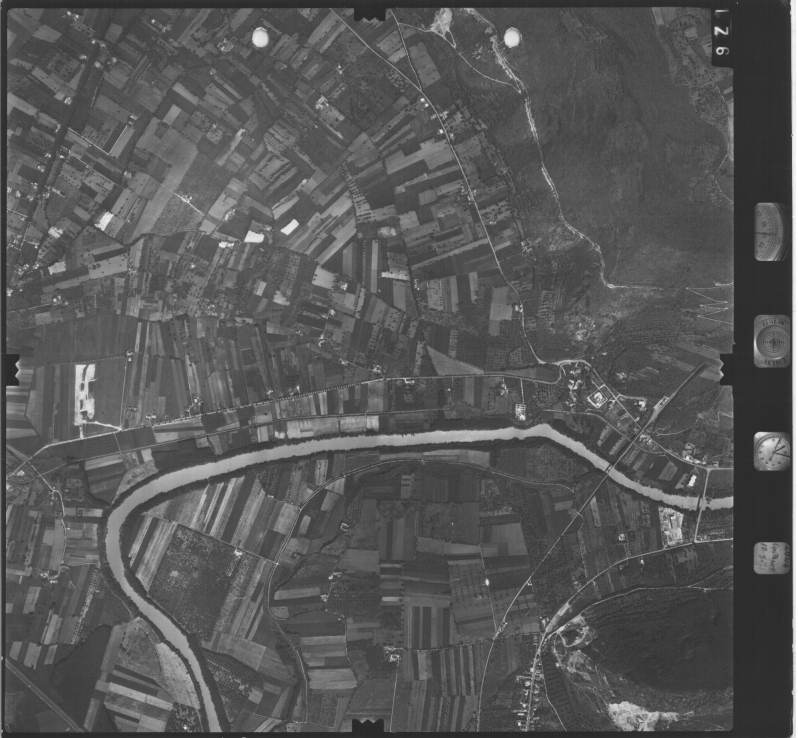Click the bubble level dial with crosshair
Screen dimensions: 798x738
772,340
